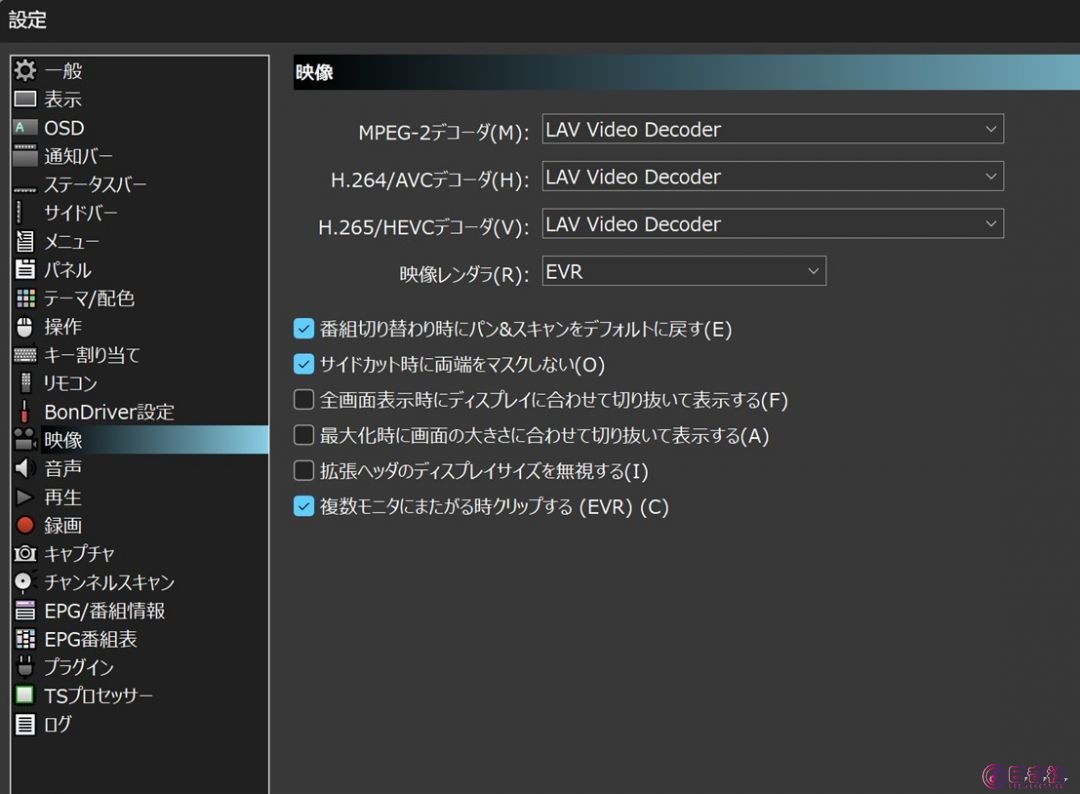Switch to the BonDriver設定 settings page

(108, 412)
